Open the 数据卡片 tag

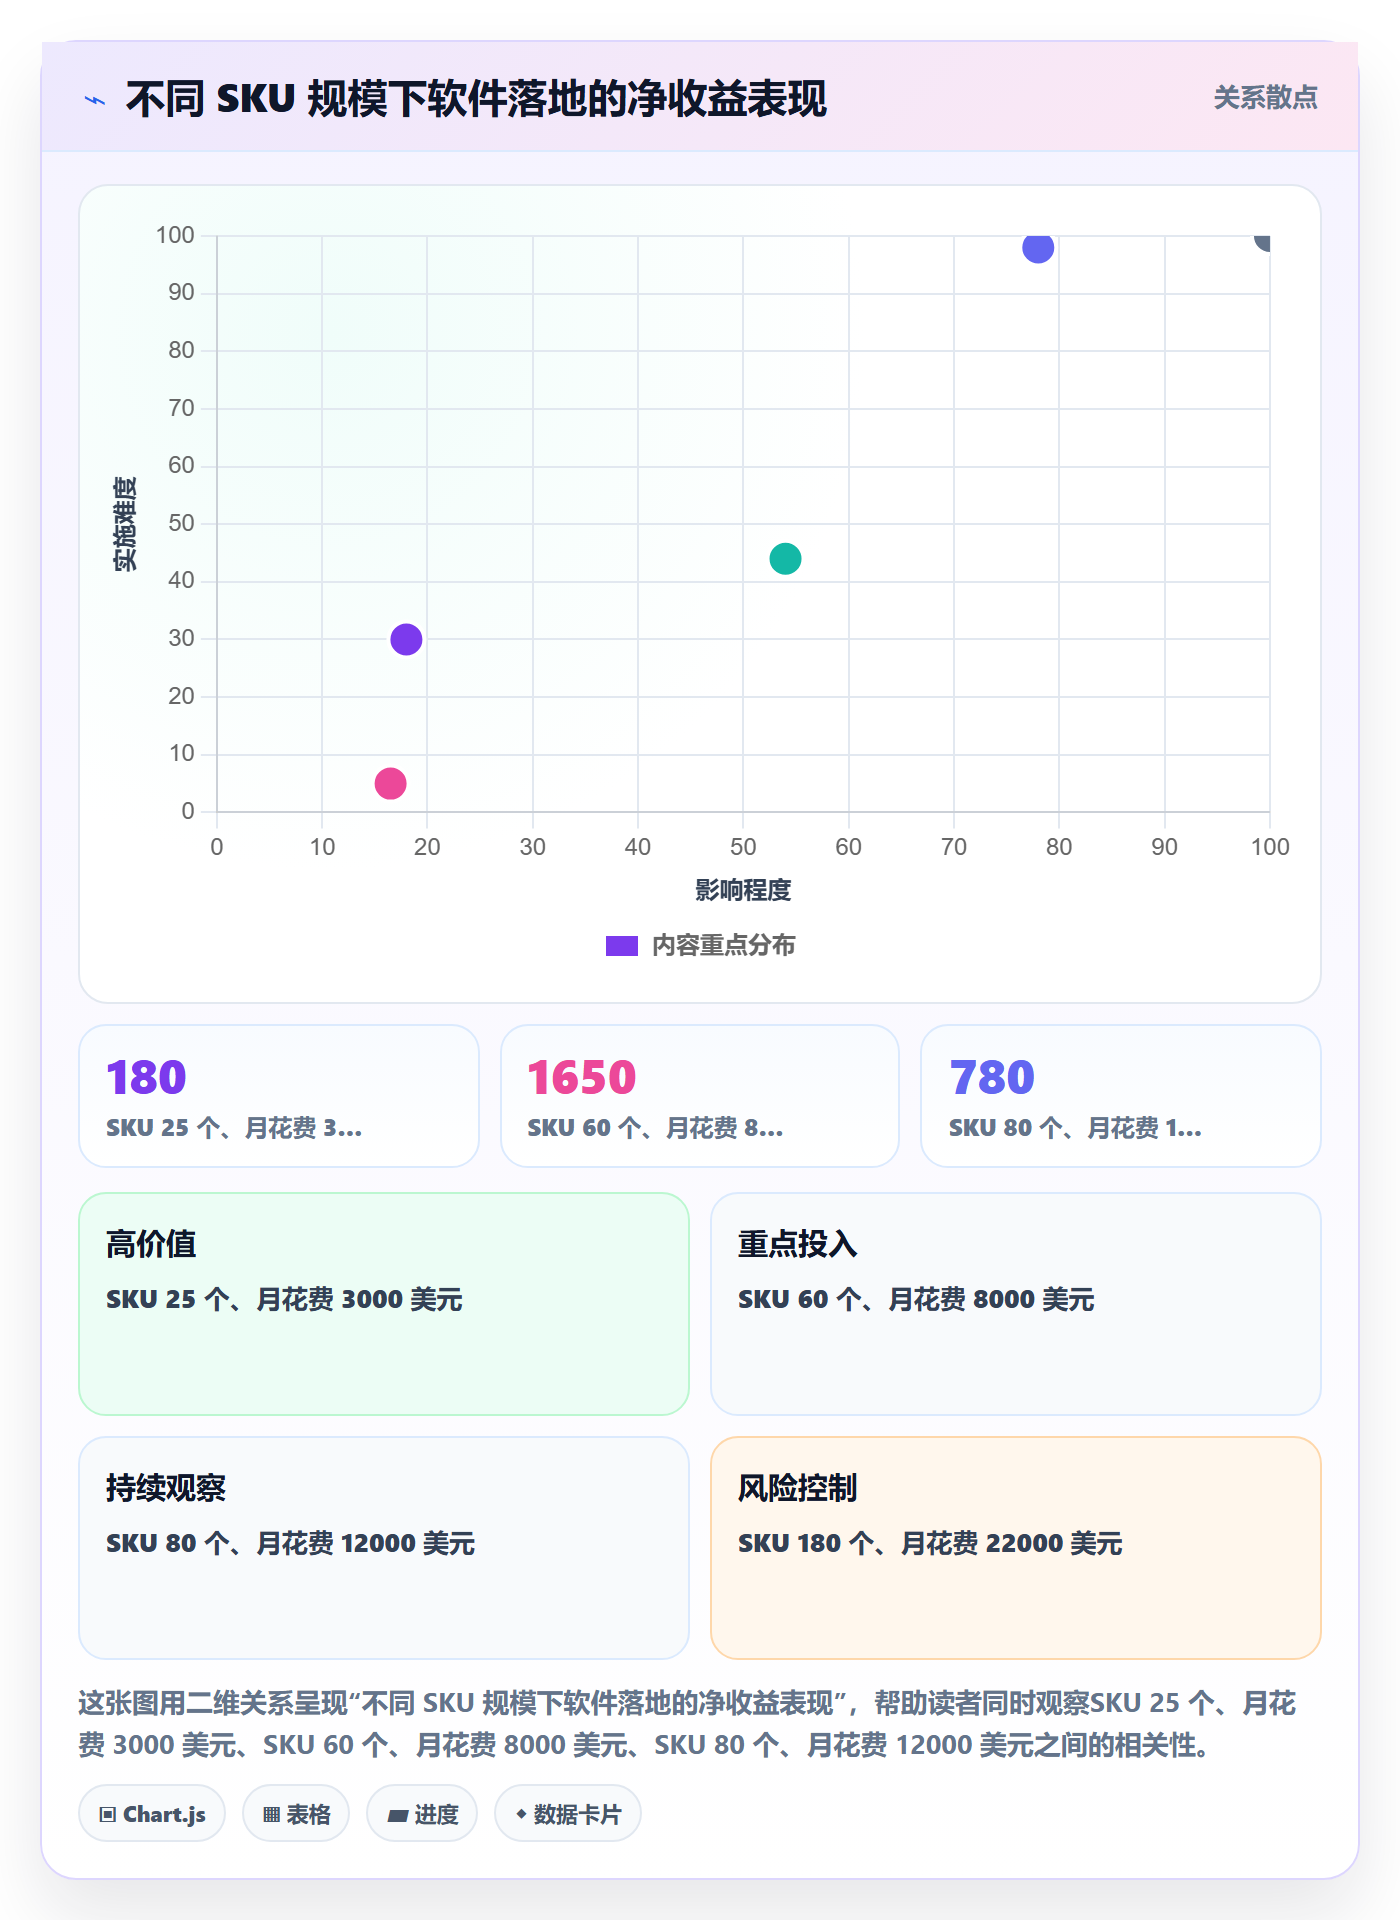(x=568, y=1814)
